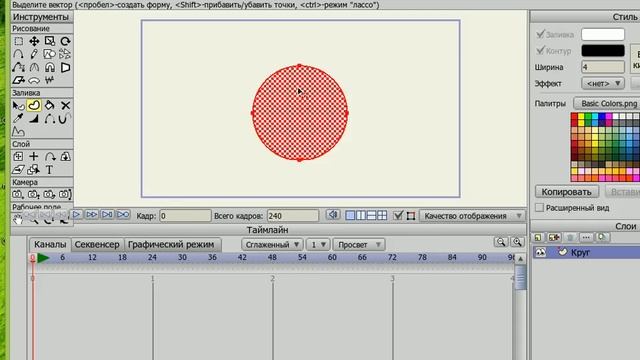Step forward one frame
Image resolution: width=640 pixels, height=360 pixels.
click(x=92, y=214)
